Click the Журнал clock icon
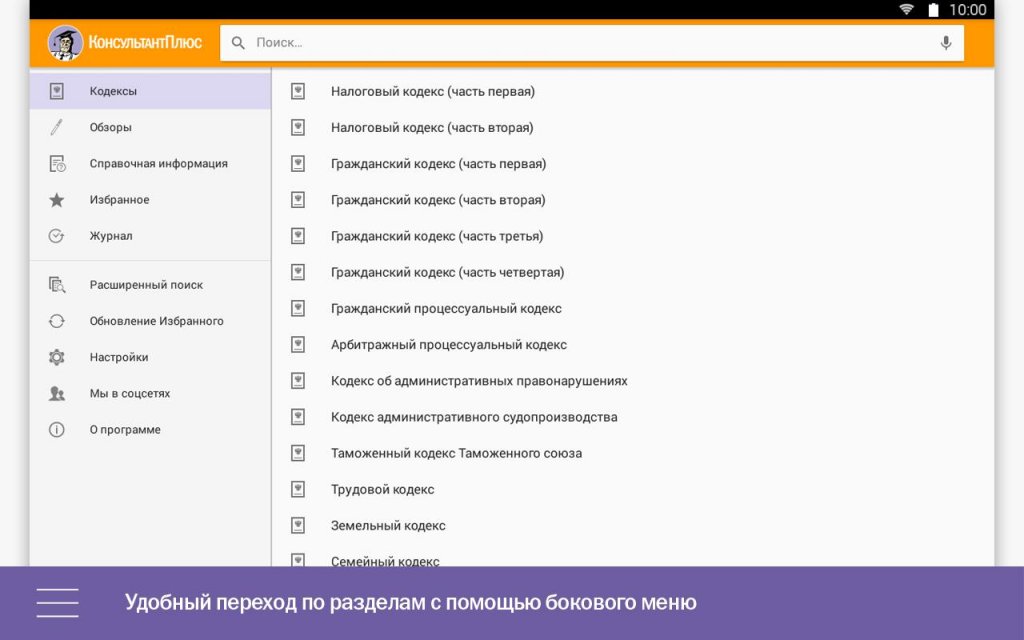 pyautogui.click(x=57, y=236)
